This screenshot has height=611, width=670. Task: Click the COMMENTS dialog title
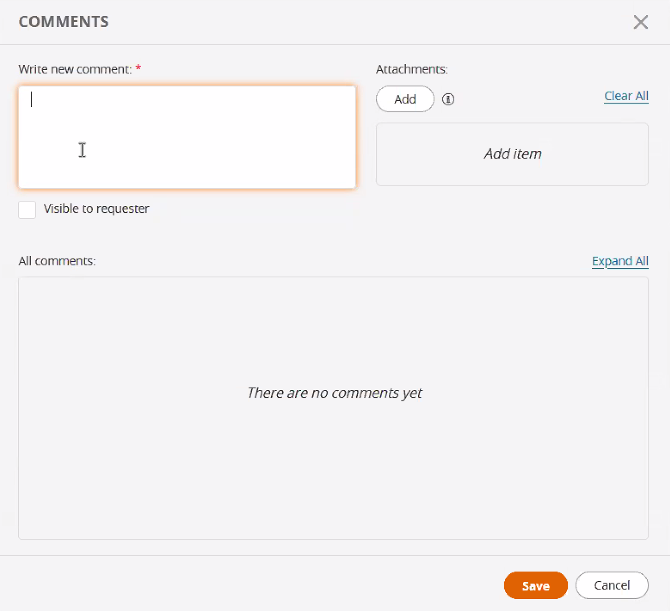(64, 21)
